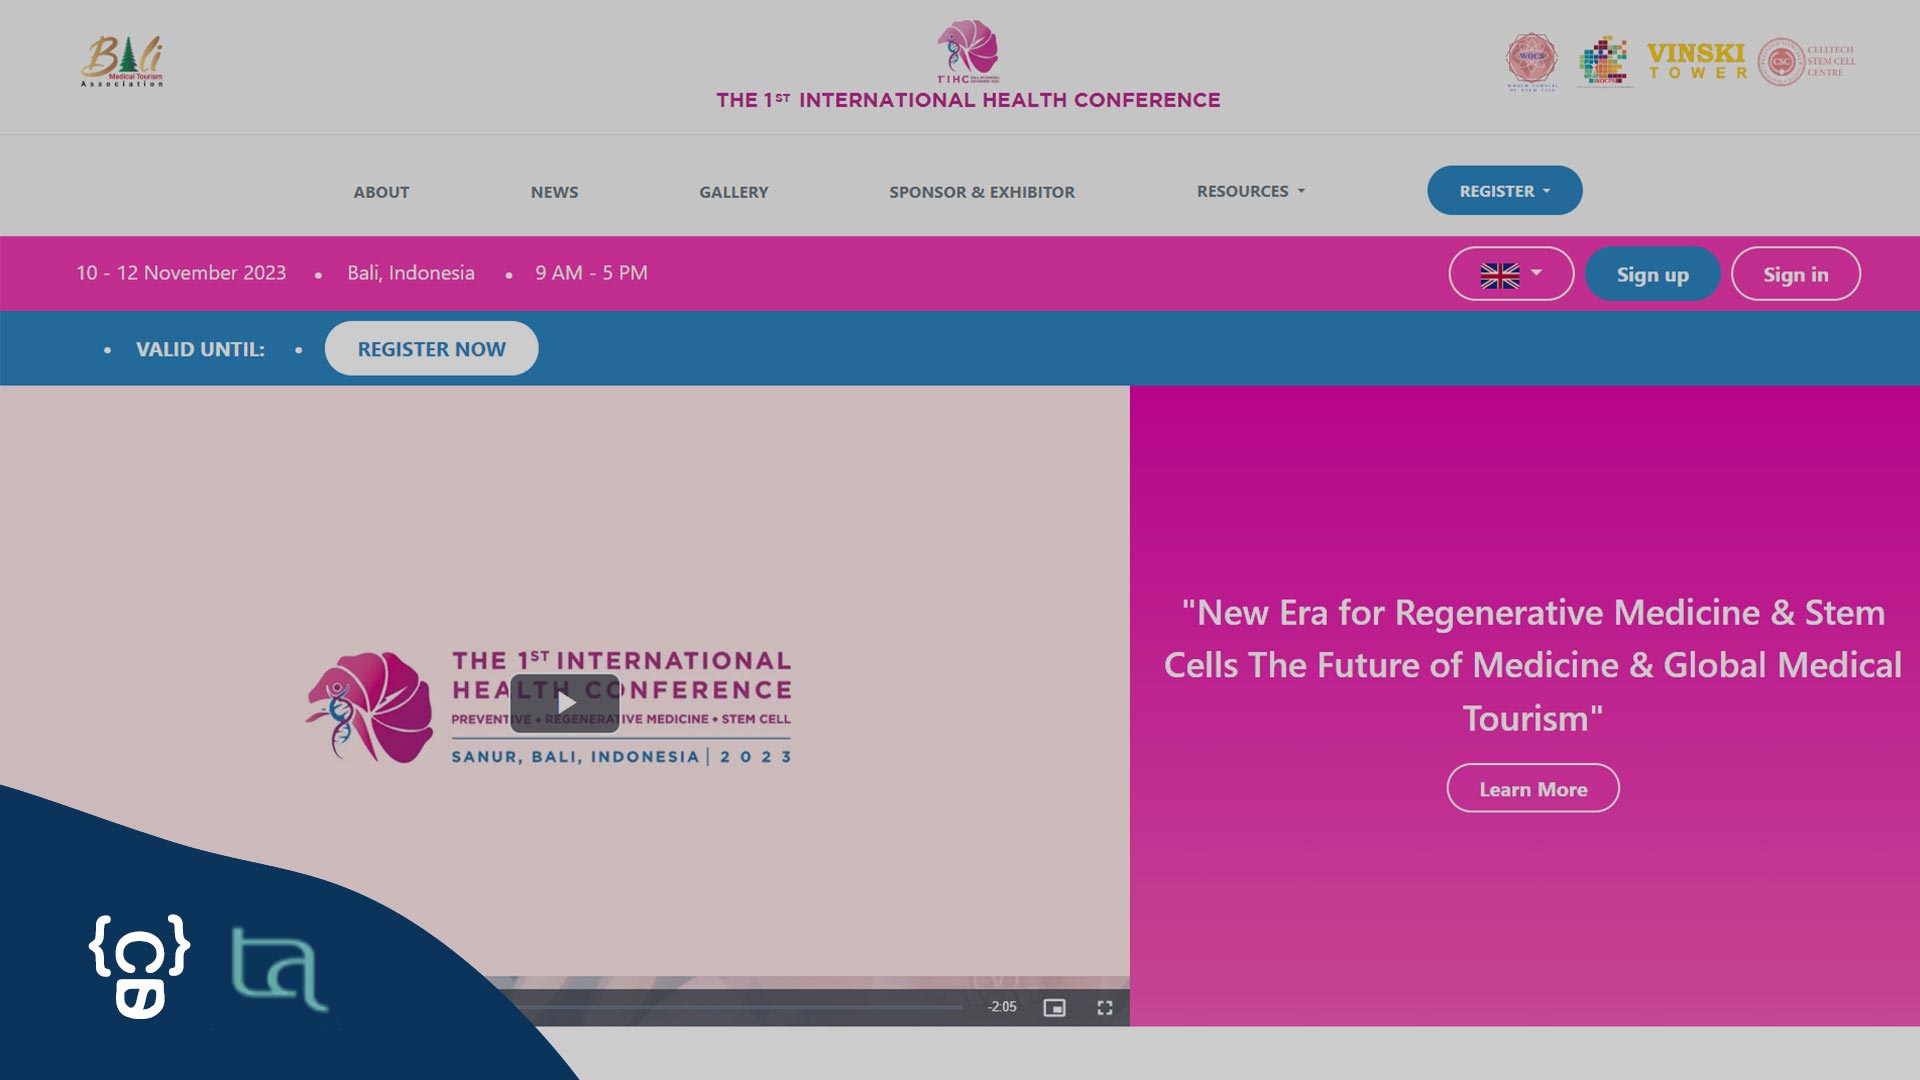Toggle picture-in-picture mode on video
The width and height of the screenshot is (1920, 1080).
1054,1008
